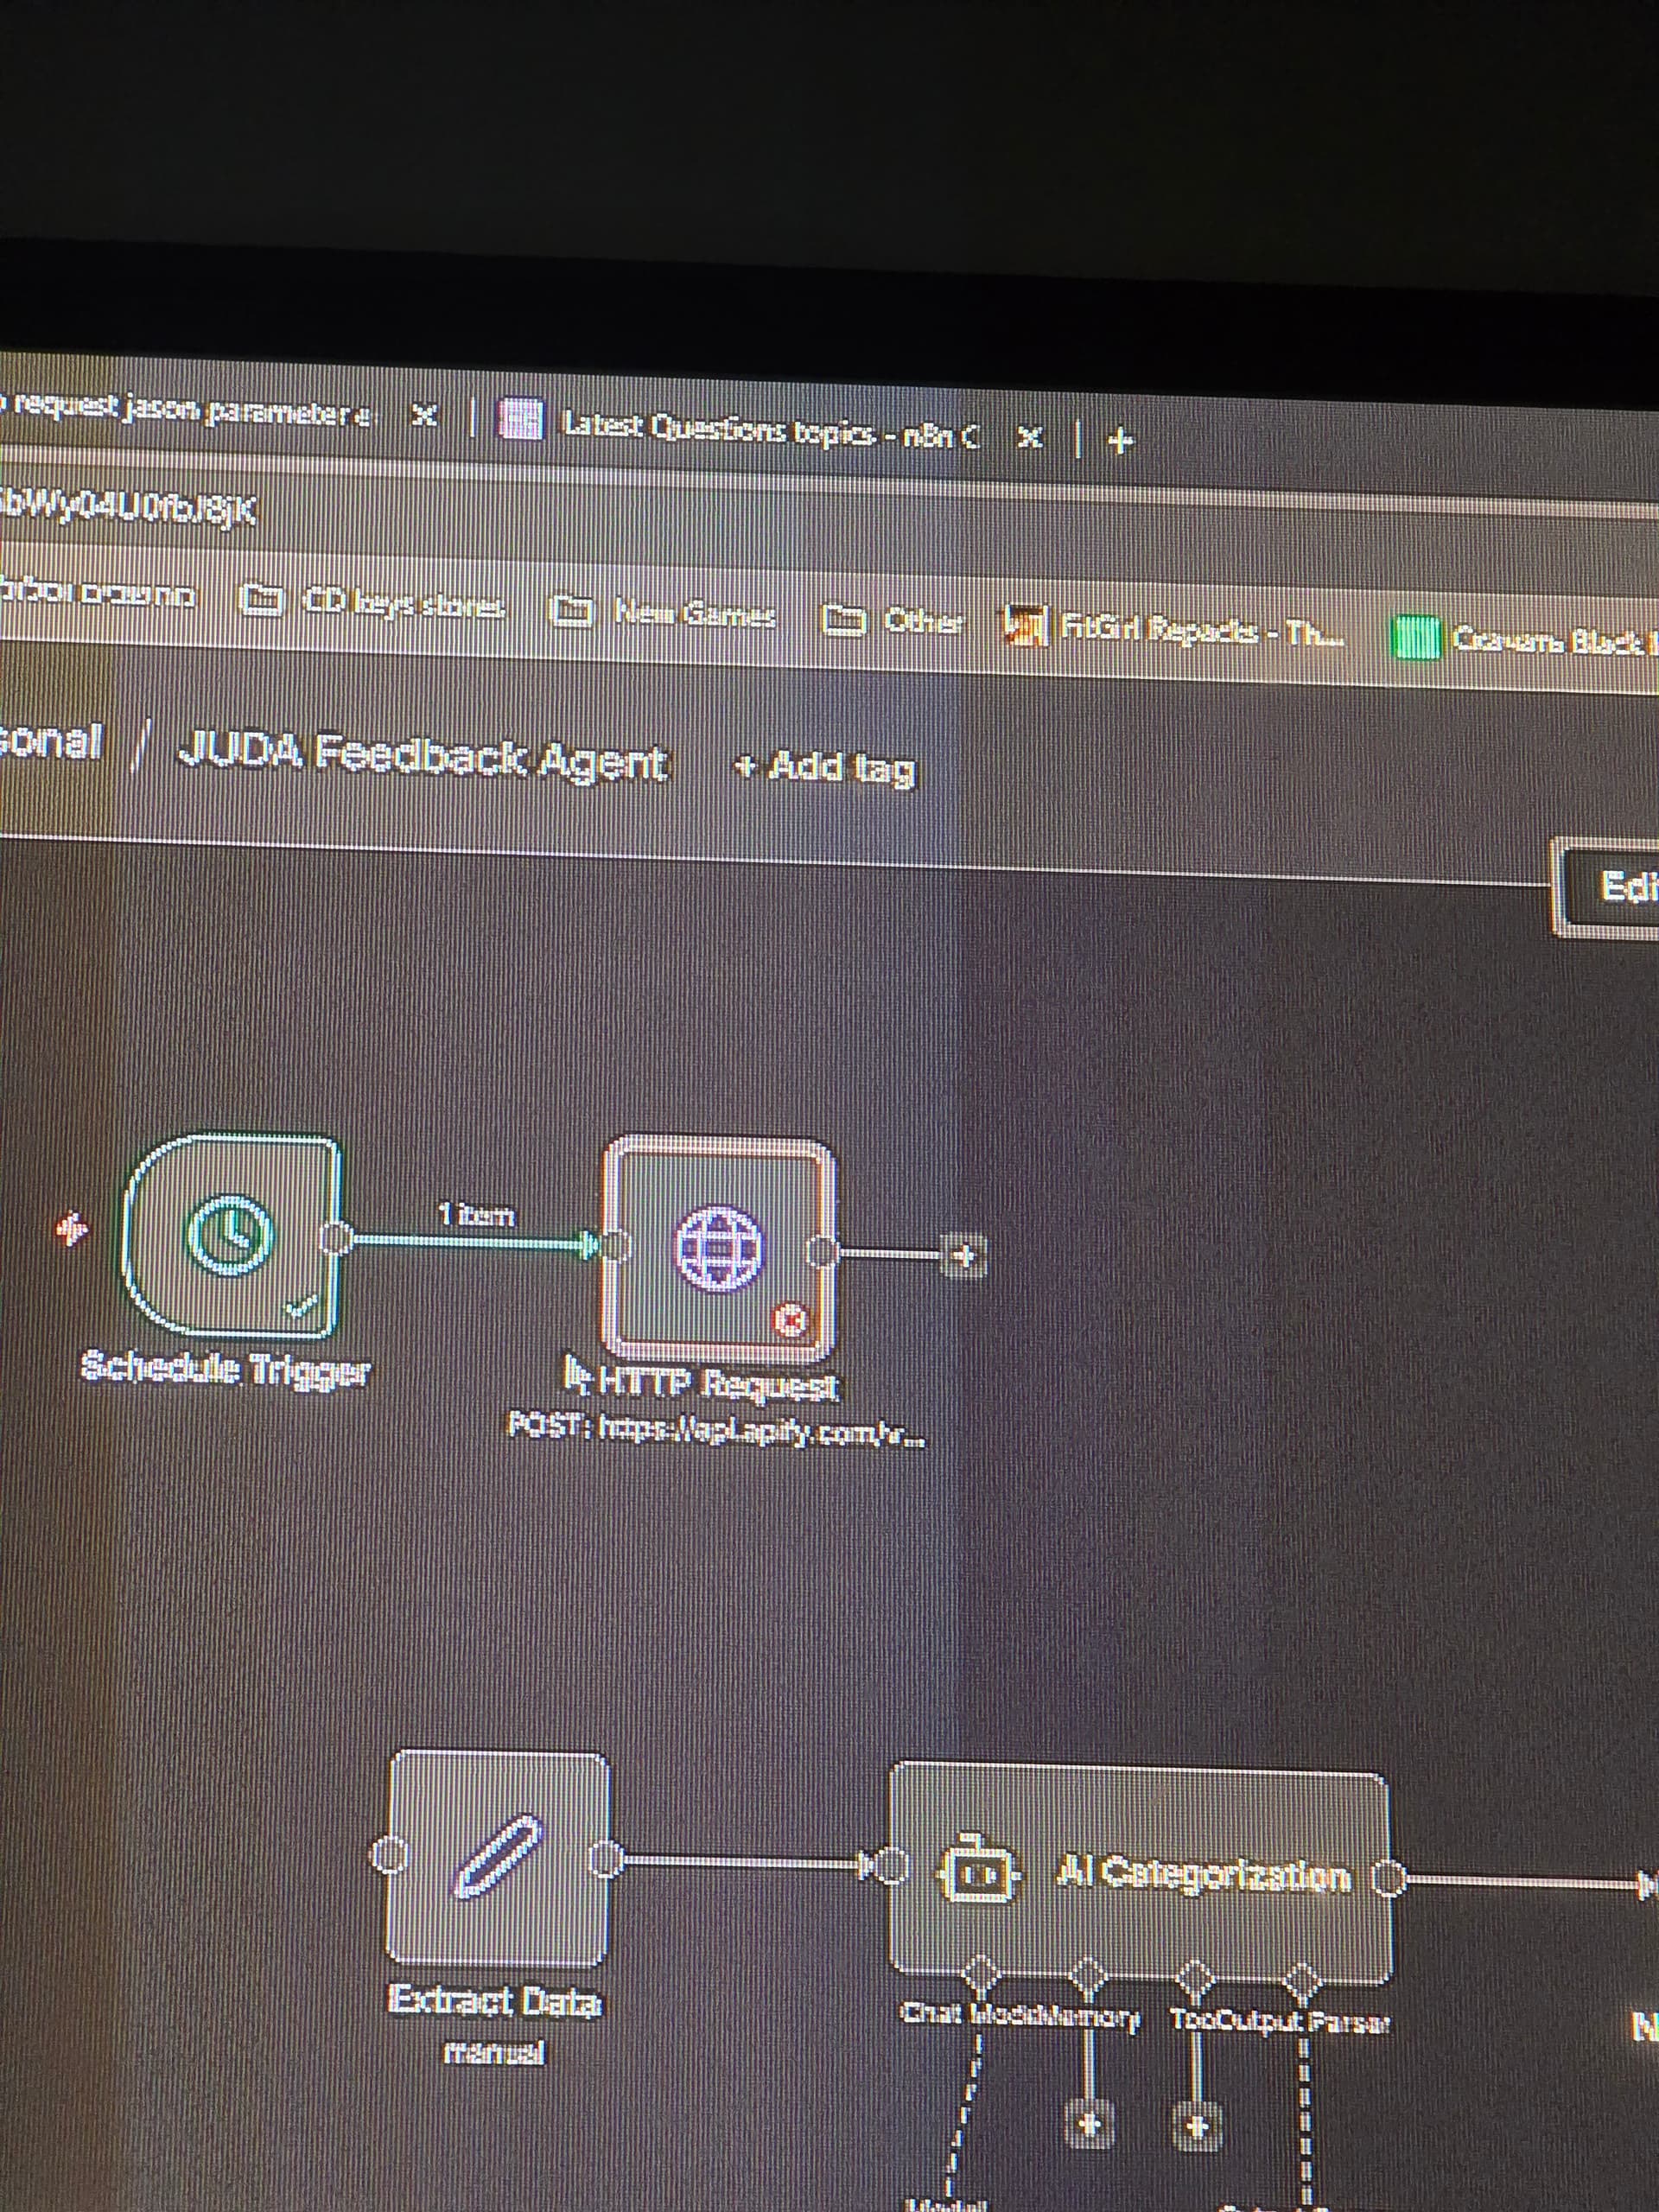
Task: Click plus connector after HTTP Request node
Action: pyautogui.click(x=964, y=1256)
